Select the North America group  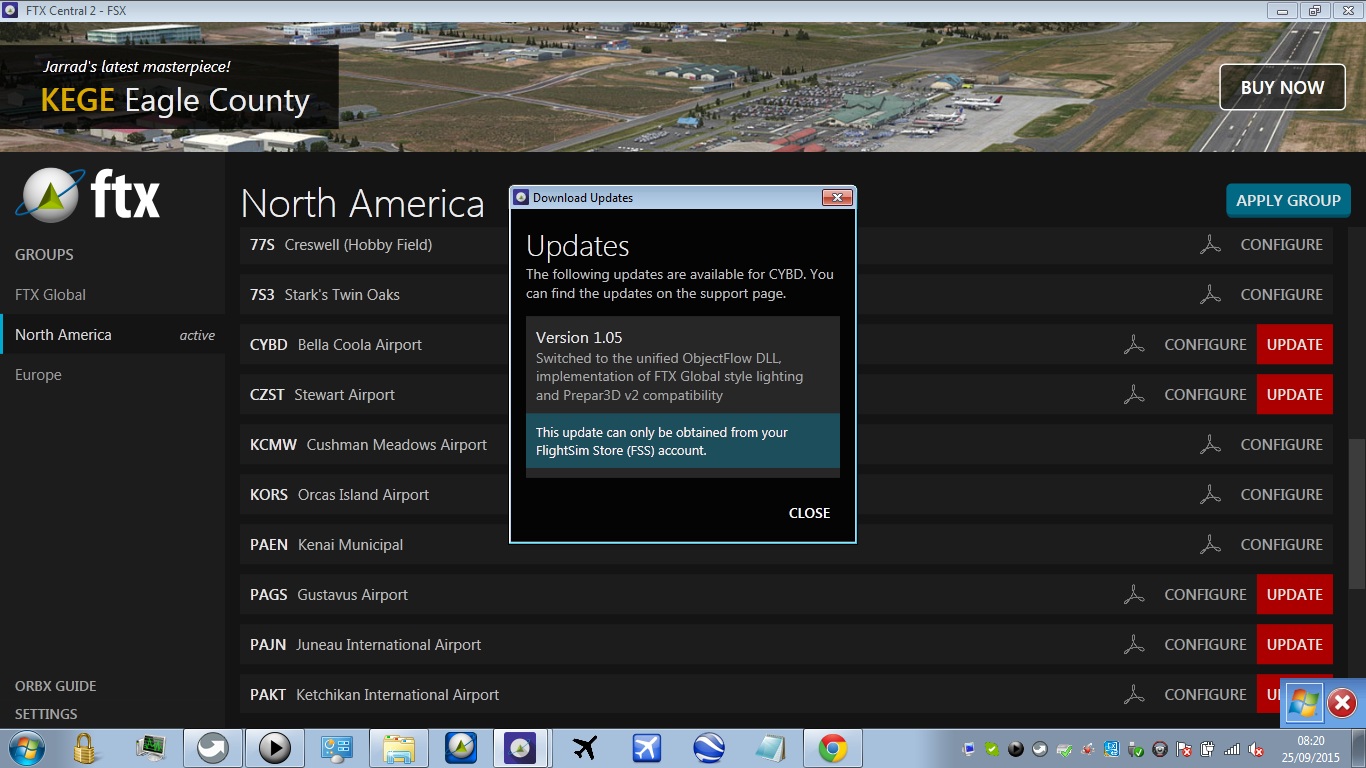(63, 335)
